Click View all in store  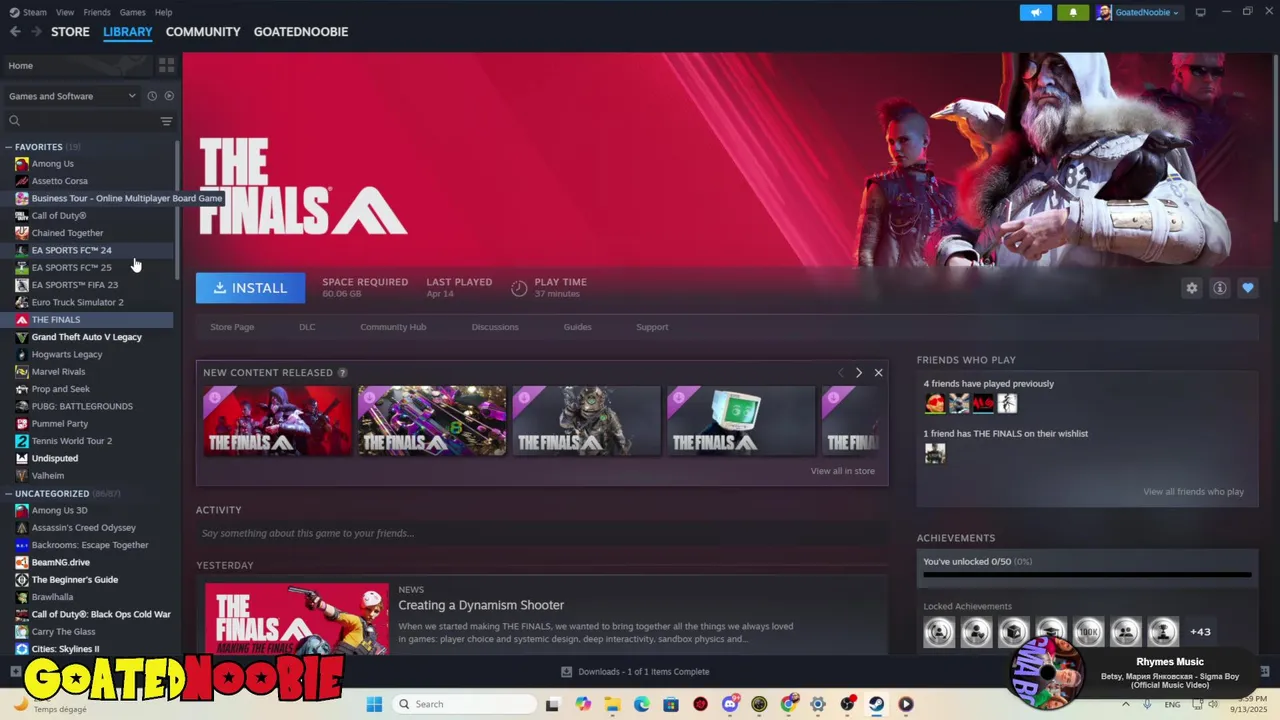(843, 471)
